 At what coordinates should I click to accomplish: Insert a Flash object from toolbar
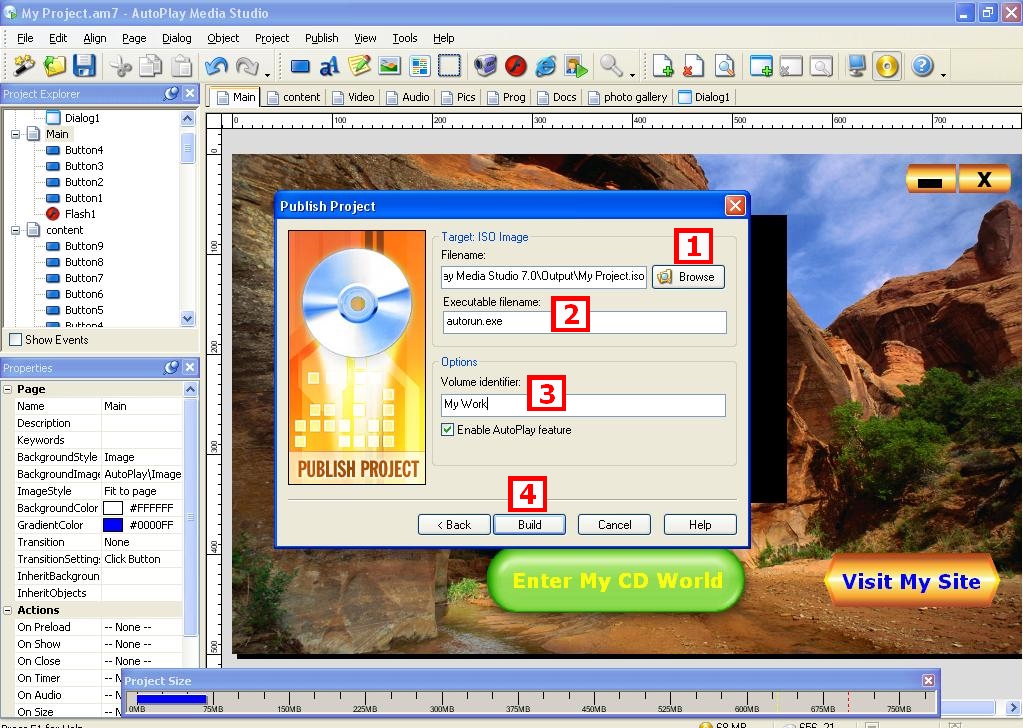515,67
